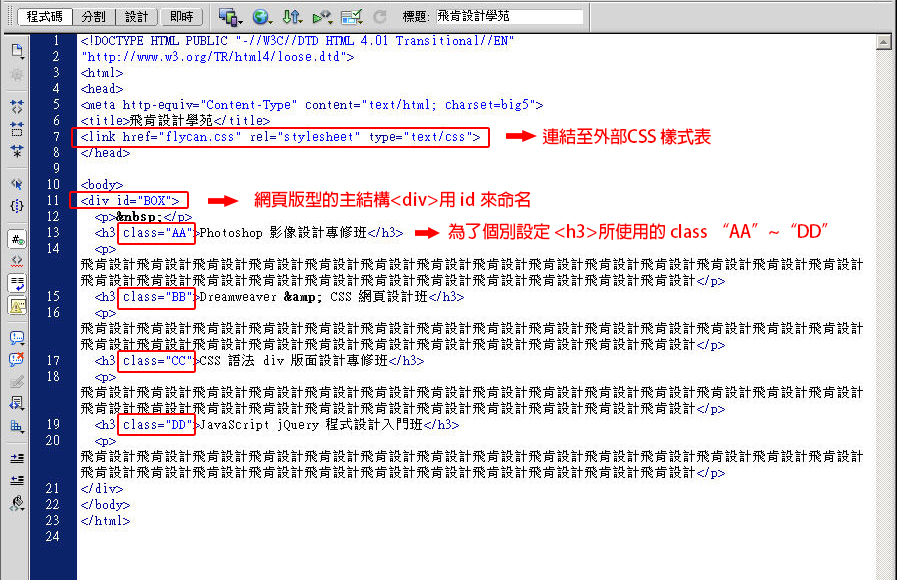Click the class="BB" attribute in code
Viewport: 897px width, 580px height.
coord(157,297)
